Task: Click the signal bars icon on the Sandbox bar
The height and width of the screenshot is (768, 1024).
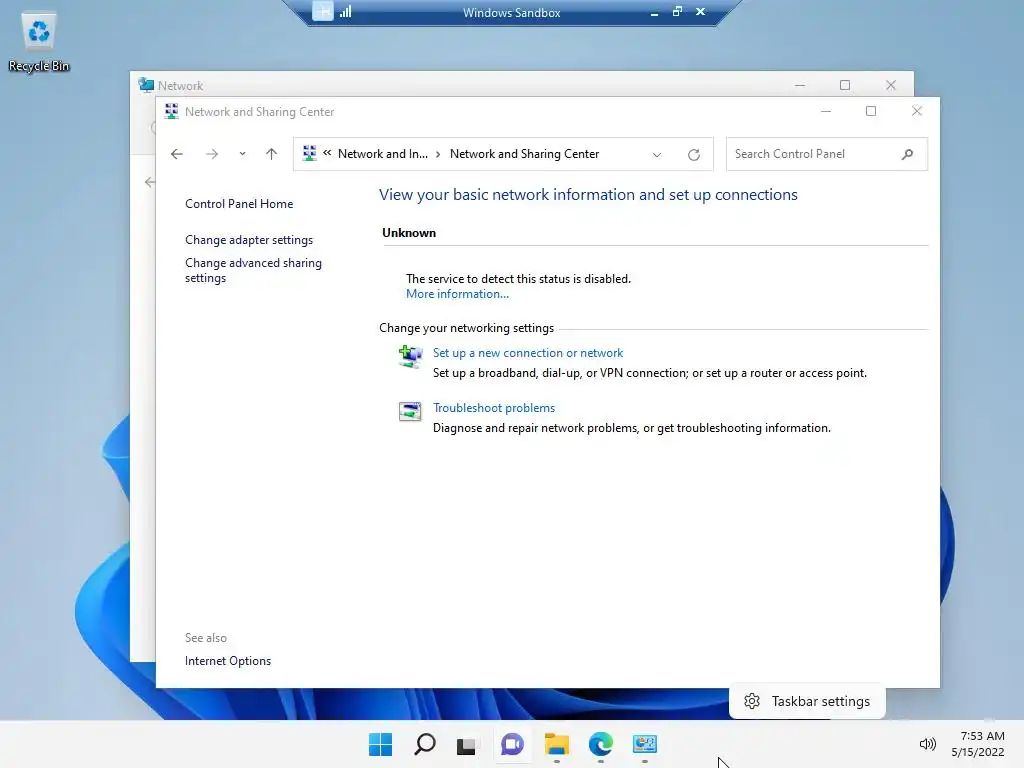Action: tap(345, 11)
